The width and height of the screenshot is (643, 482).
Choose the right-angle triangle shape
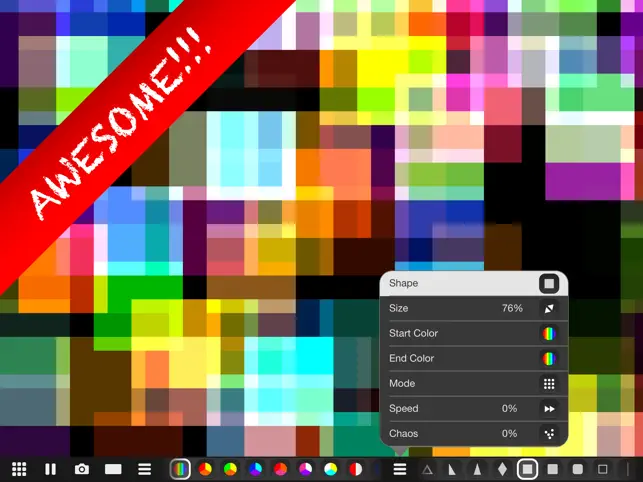click(x=452, y=469)
